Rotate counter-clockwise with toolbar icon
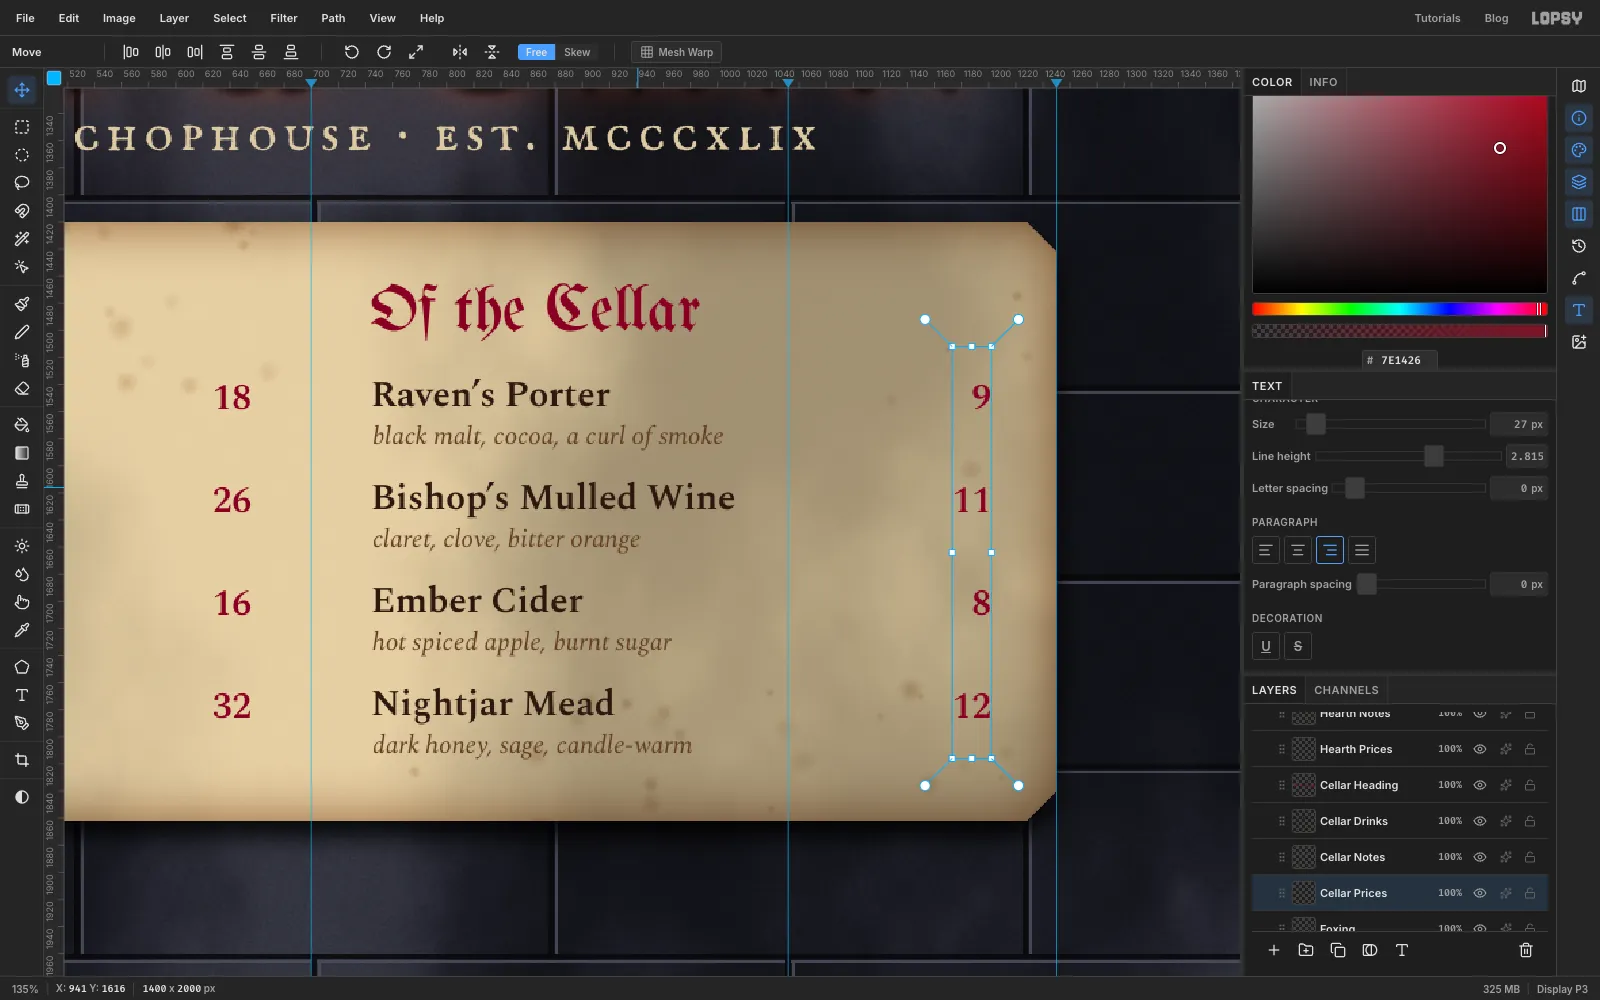This screenshot has height=1000, width=1600. coord(351,52)
